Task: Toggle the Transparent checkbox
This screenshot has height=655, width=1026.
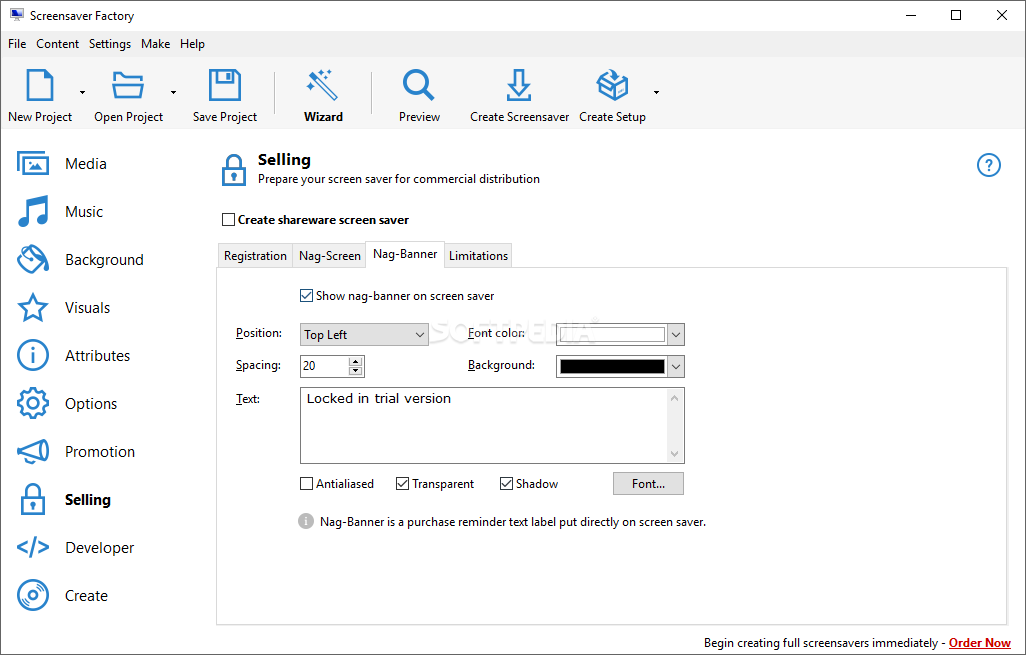Action: 402,484
